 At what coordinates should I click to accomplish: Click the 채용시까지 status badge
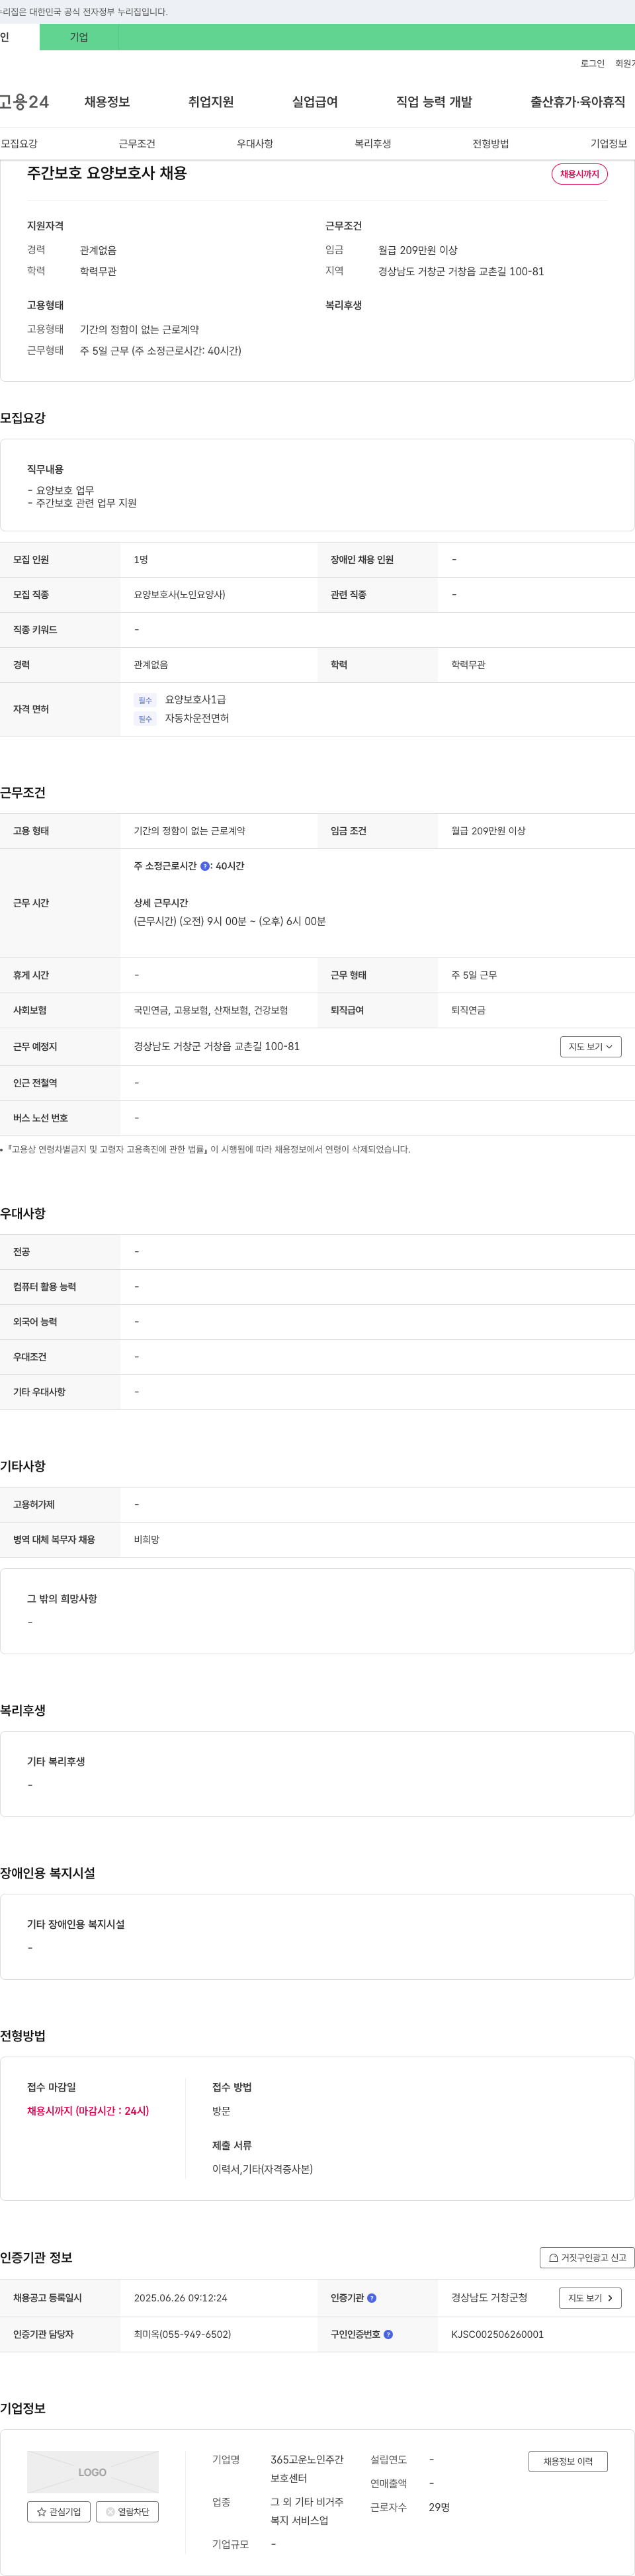click(580, 174)
